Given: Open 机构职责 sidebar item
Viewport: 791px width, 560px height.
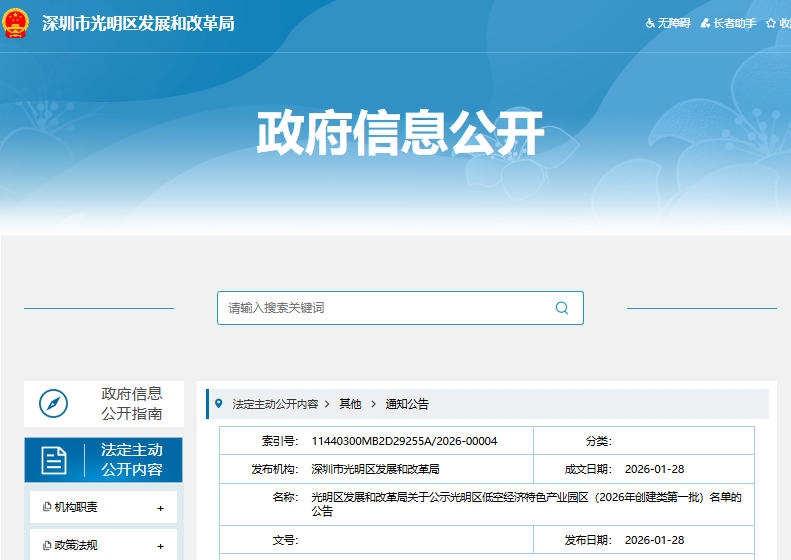Looking at the screenshot, I should [103, 507].
